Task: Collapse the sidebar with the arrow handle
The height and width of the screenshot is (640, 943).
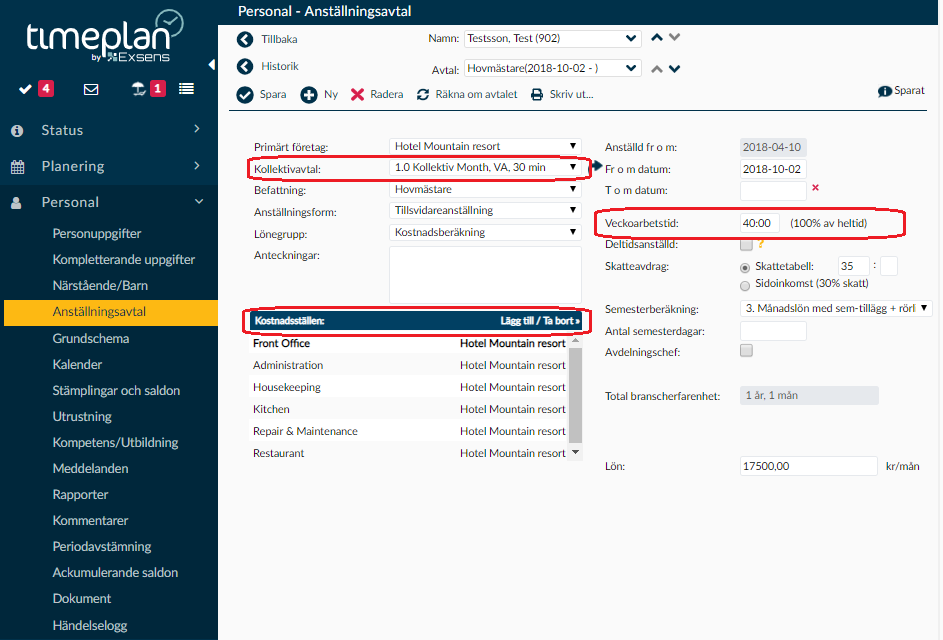Action: [212, 64]
